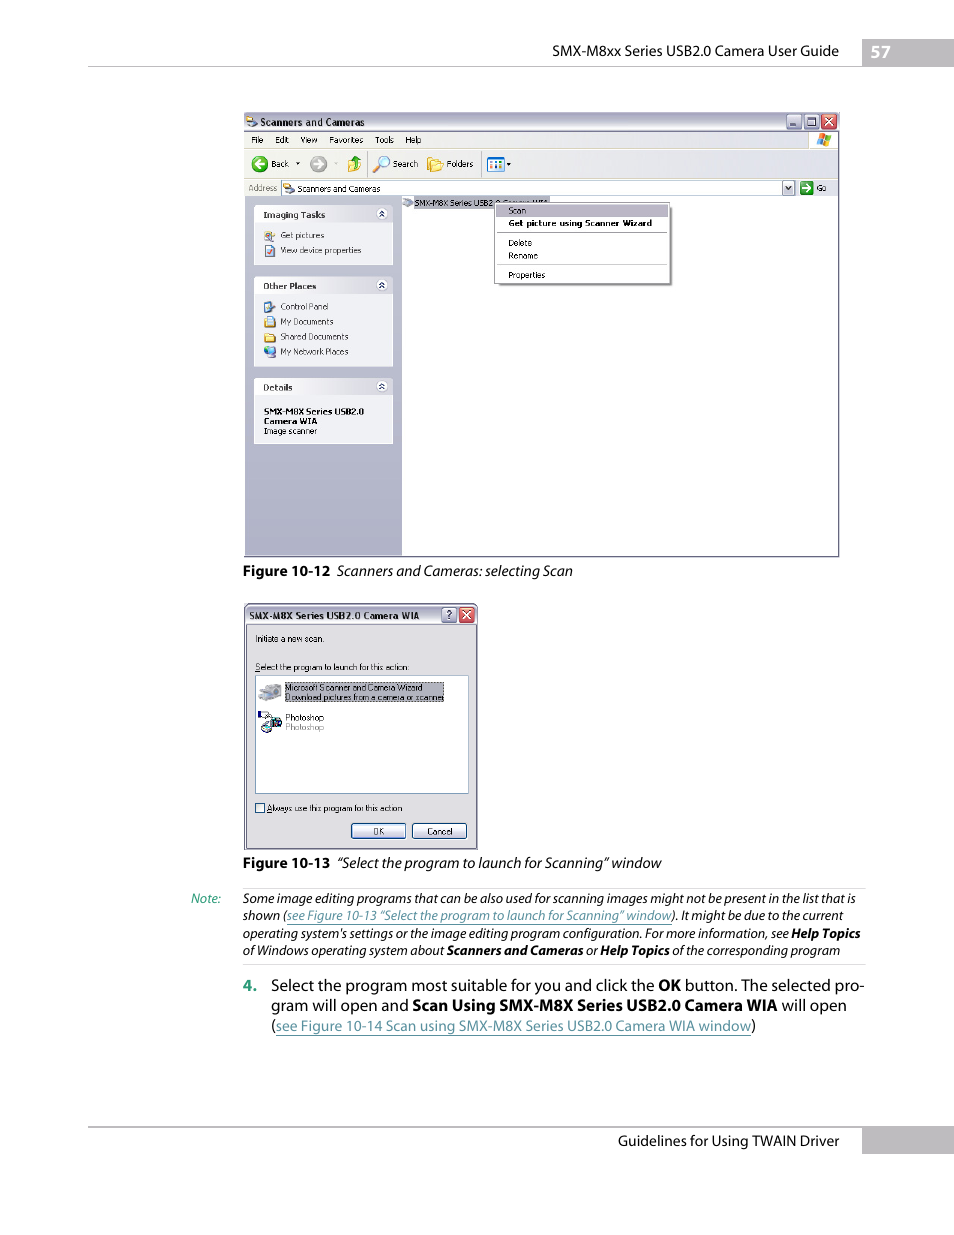Open the Favorites menu
954x1235 pixels.
(x=346, y=140)
